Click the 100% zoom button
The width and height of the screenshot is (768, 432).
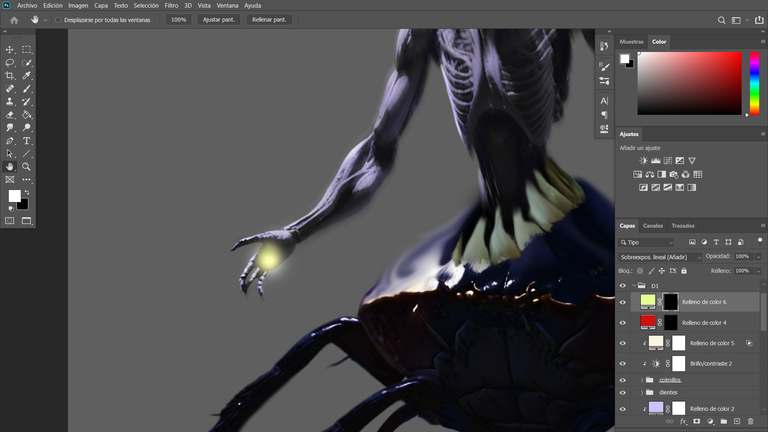[178, 20]
